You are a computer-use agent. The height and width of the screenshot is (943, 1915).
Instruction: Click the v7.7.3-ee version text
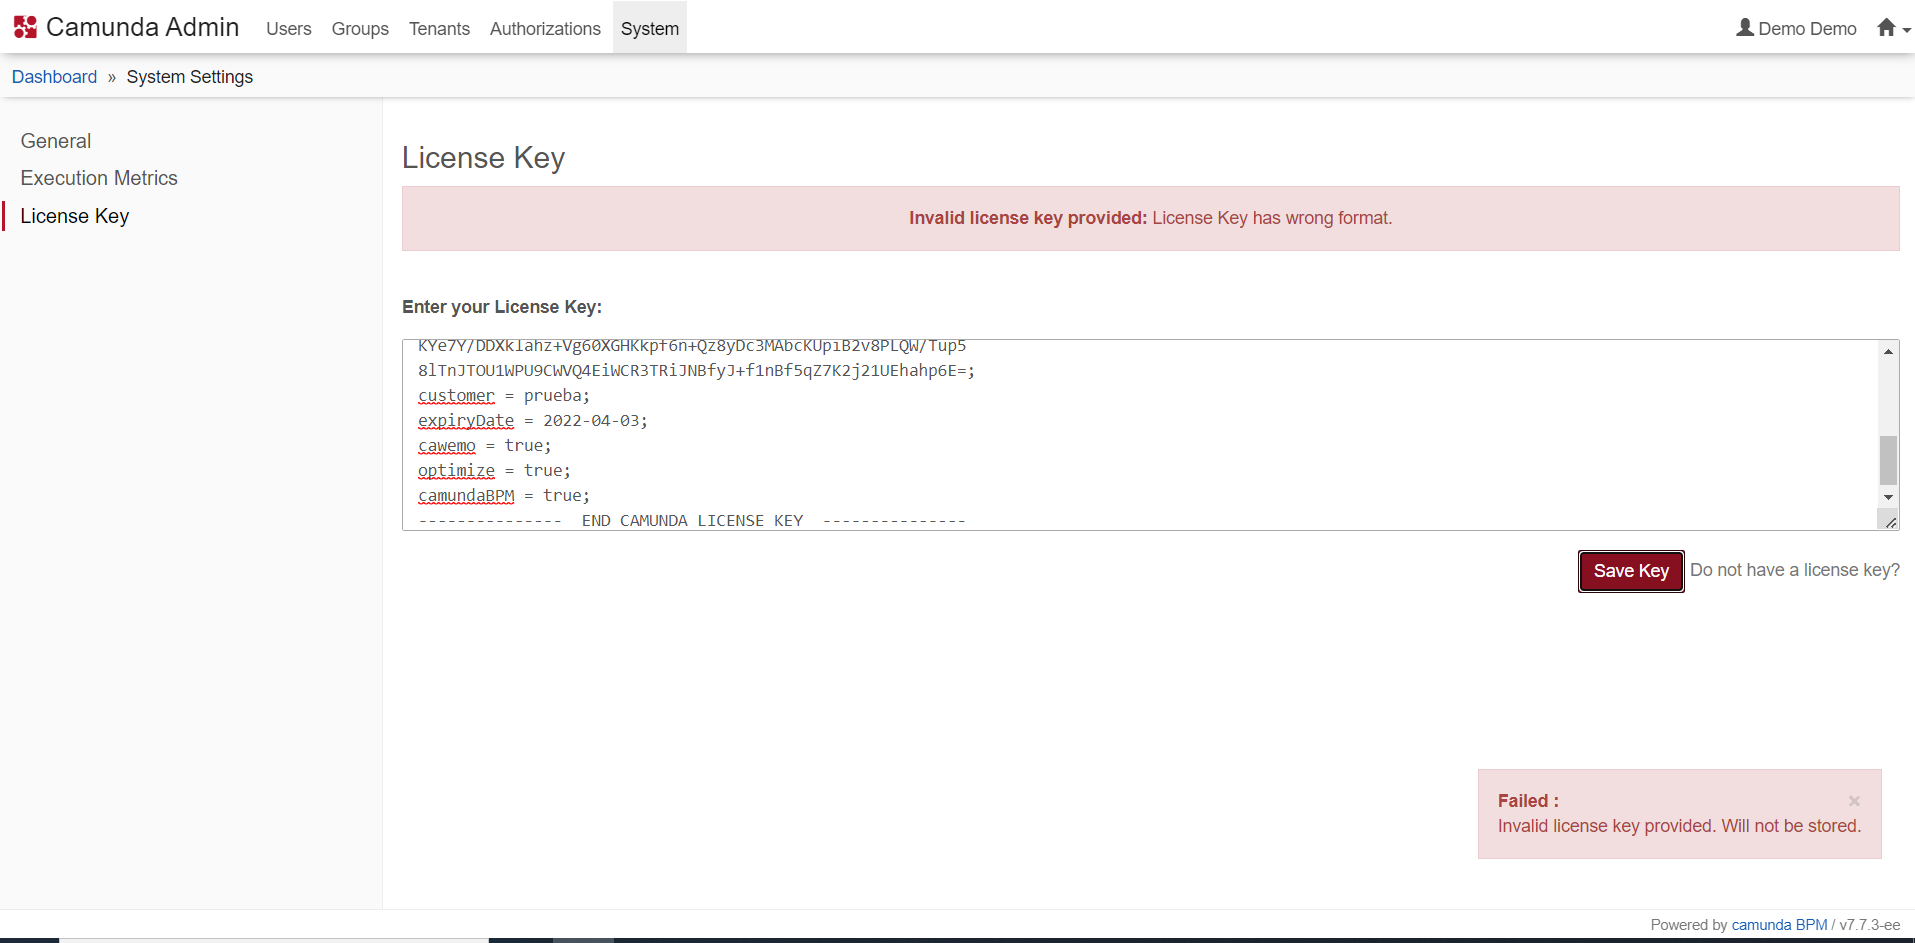(1870, 925)
